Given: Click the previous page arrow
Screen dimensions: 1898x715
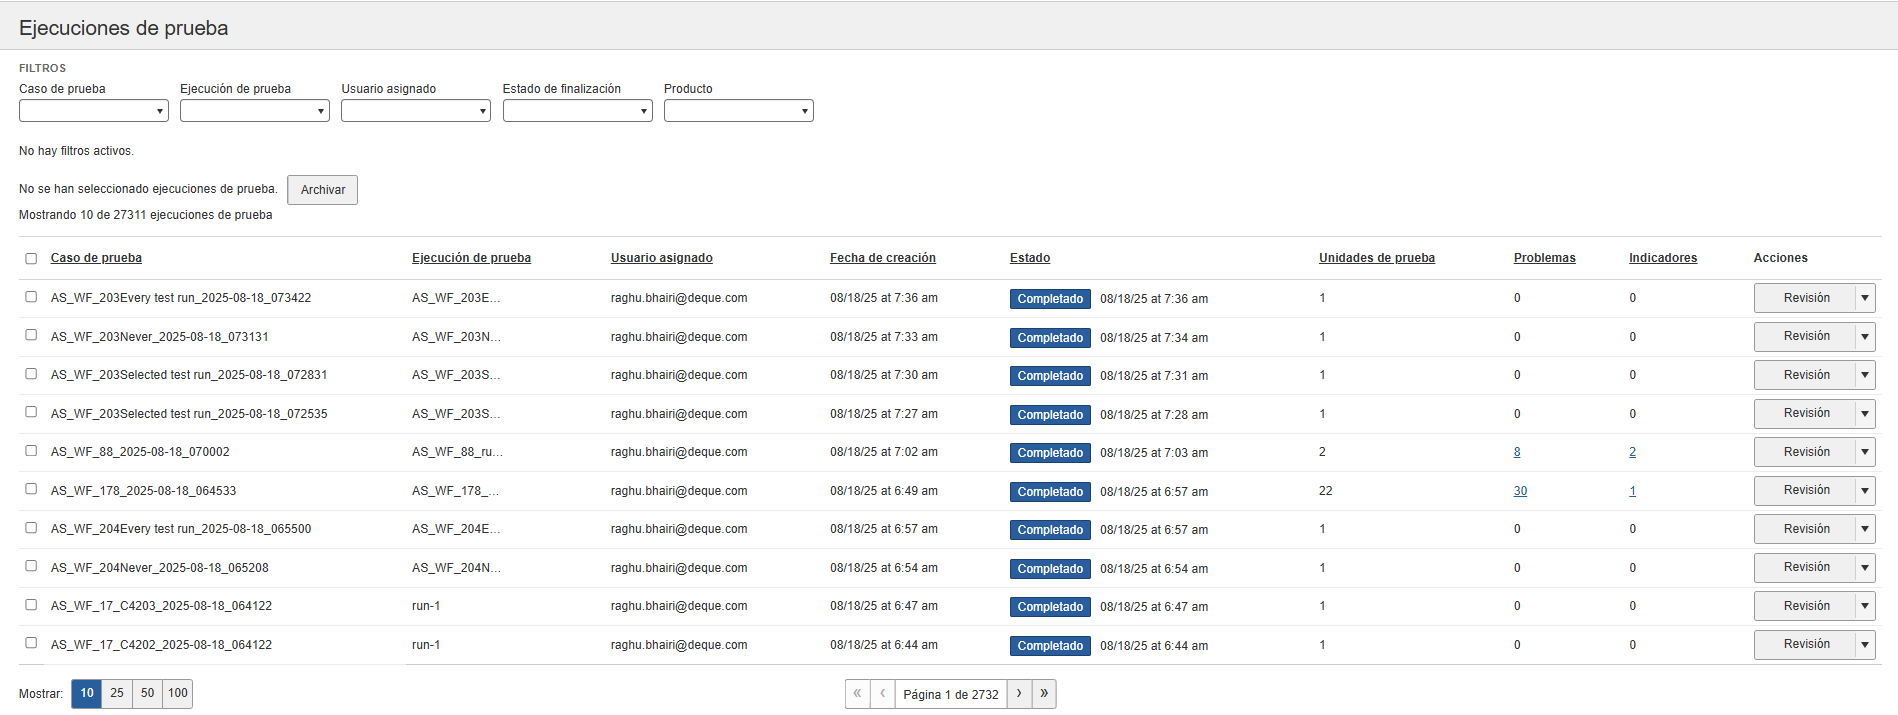Looking at the screenshot, I should click(882, 694).
